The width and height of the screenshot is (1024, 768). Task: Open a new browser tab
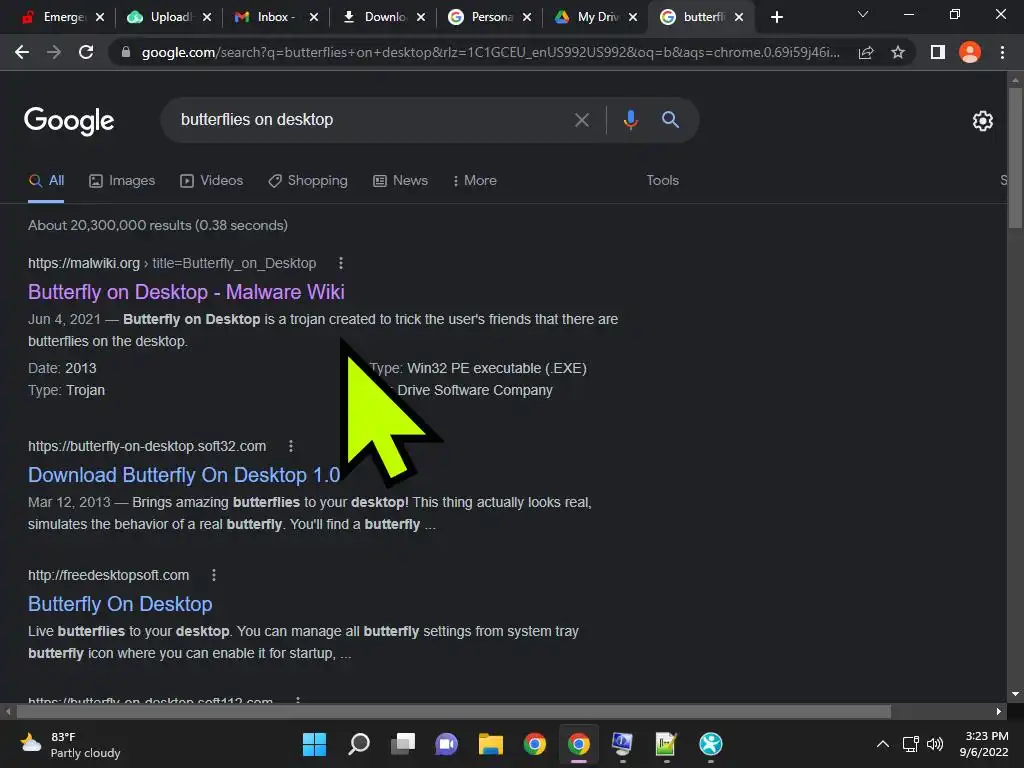[x=776, y=17]
